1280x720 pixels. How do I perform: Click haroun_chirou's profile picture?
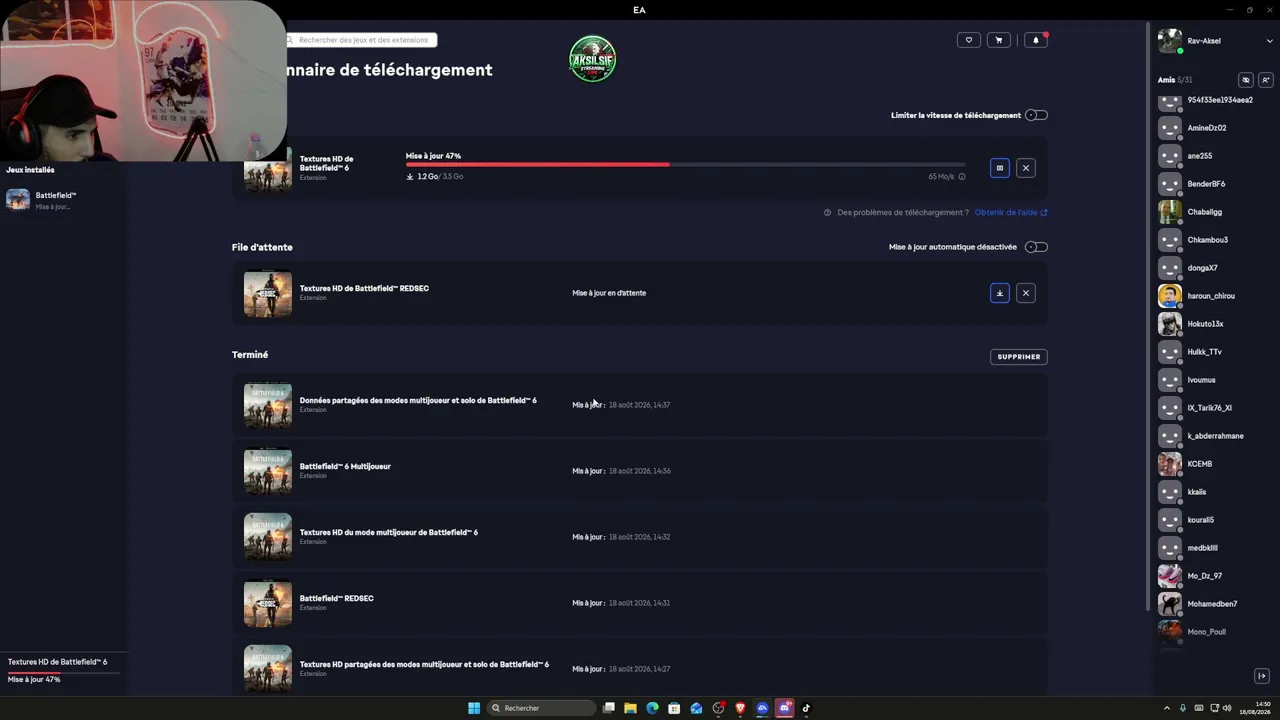1170,296
